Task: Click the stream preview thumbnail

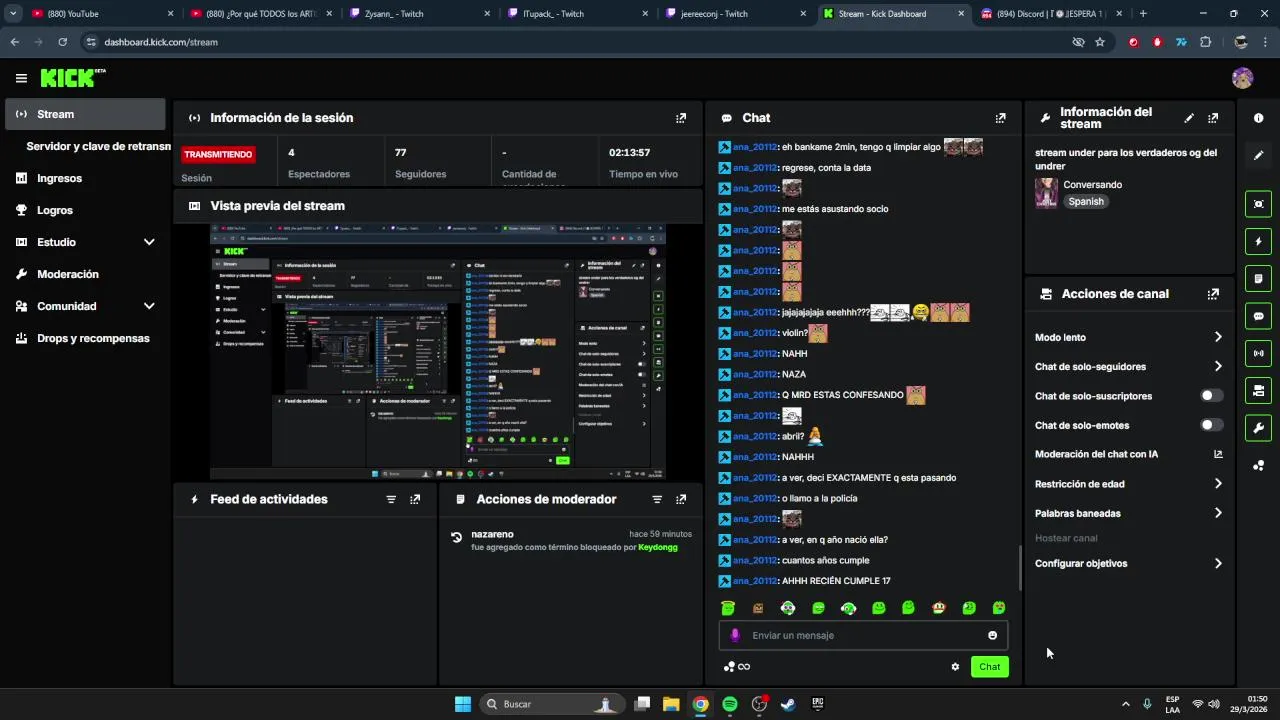Action: [x=438, y=351]
